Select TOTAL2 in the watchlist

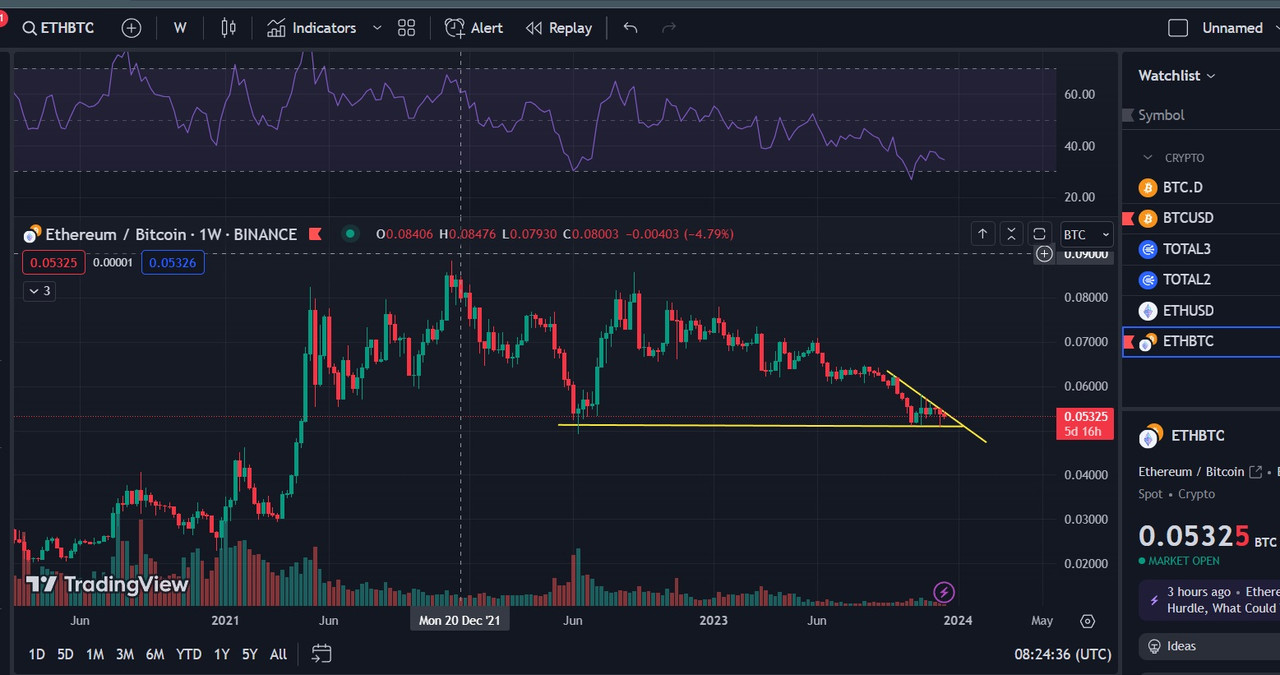click(1201, 279)
